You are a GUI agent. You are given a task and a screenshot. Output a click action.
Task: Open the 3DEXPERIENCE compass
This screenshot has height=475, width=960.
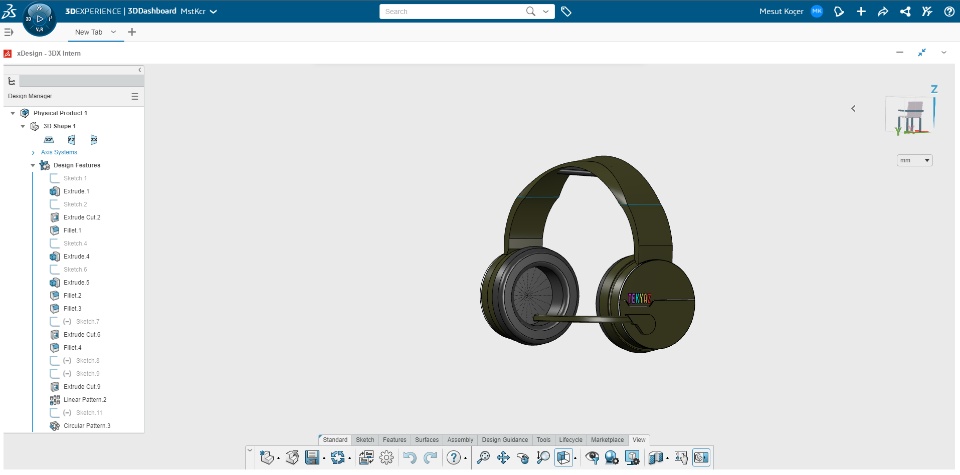(x=39, y=18)
